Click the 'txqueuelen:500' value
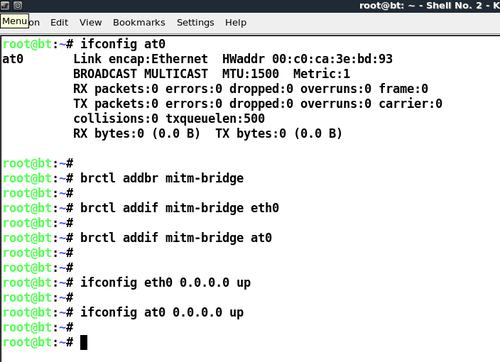500x362 pixels. pyautogui.click(x=215, y=119)
